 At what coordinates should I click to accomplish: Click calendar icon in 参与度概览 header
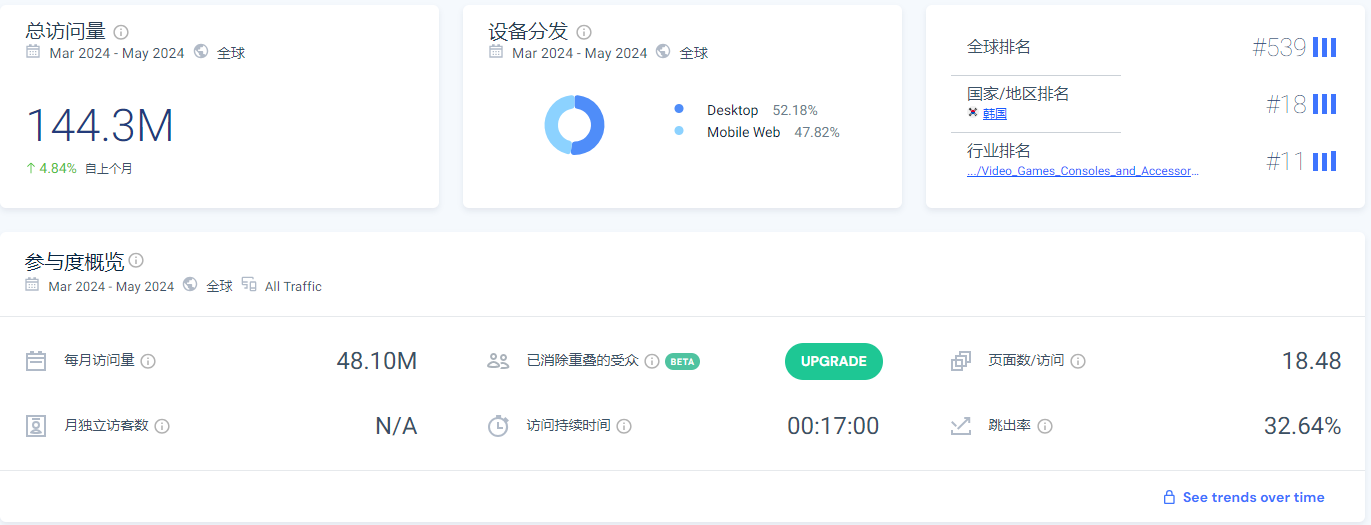32,285
